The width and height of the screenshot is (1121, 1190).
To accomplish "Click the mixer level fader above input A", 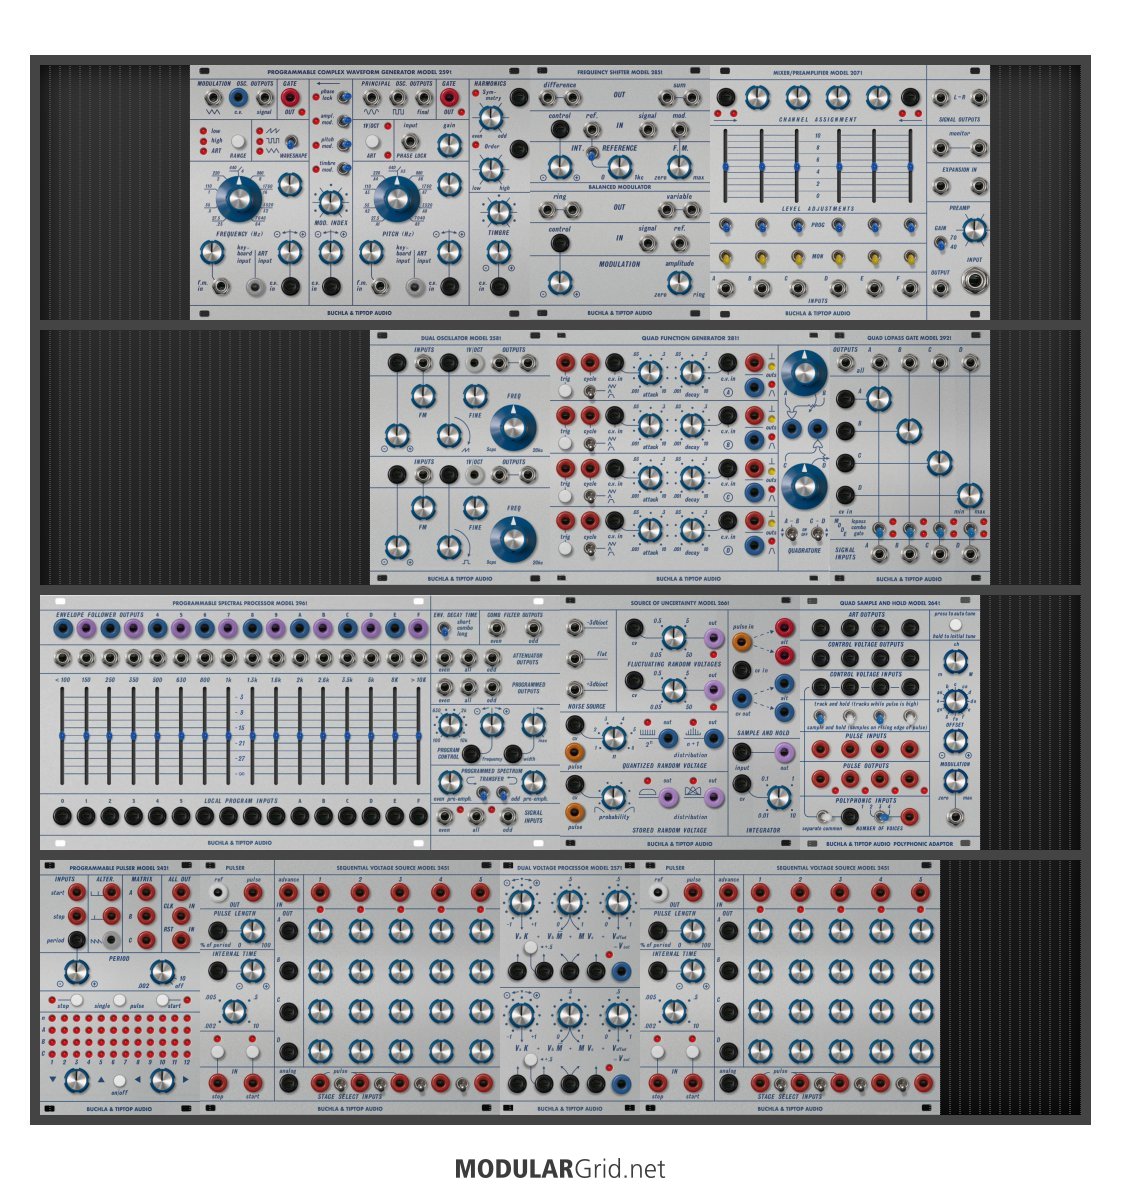I will [726, 166].
